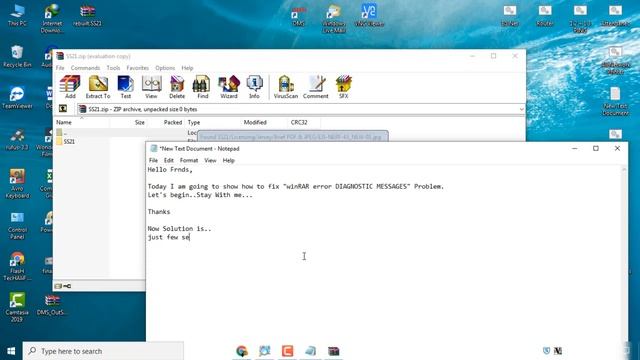Open Notepad Edit menu
This screenshot has height=360, width=640.
click(169, 160)
